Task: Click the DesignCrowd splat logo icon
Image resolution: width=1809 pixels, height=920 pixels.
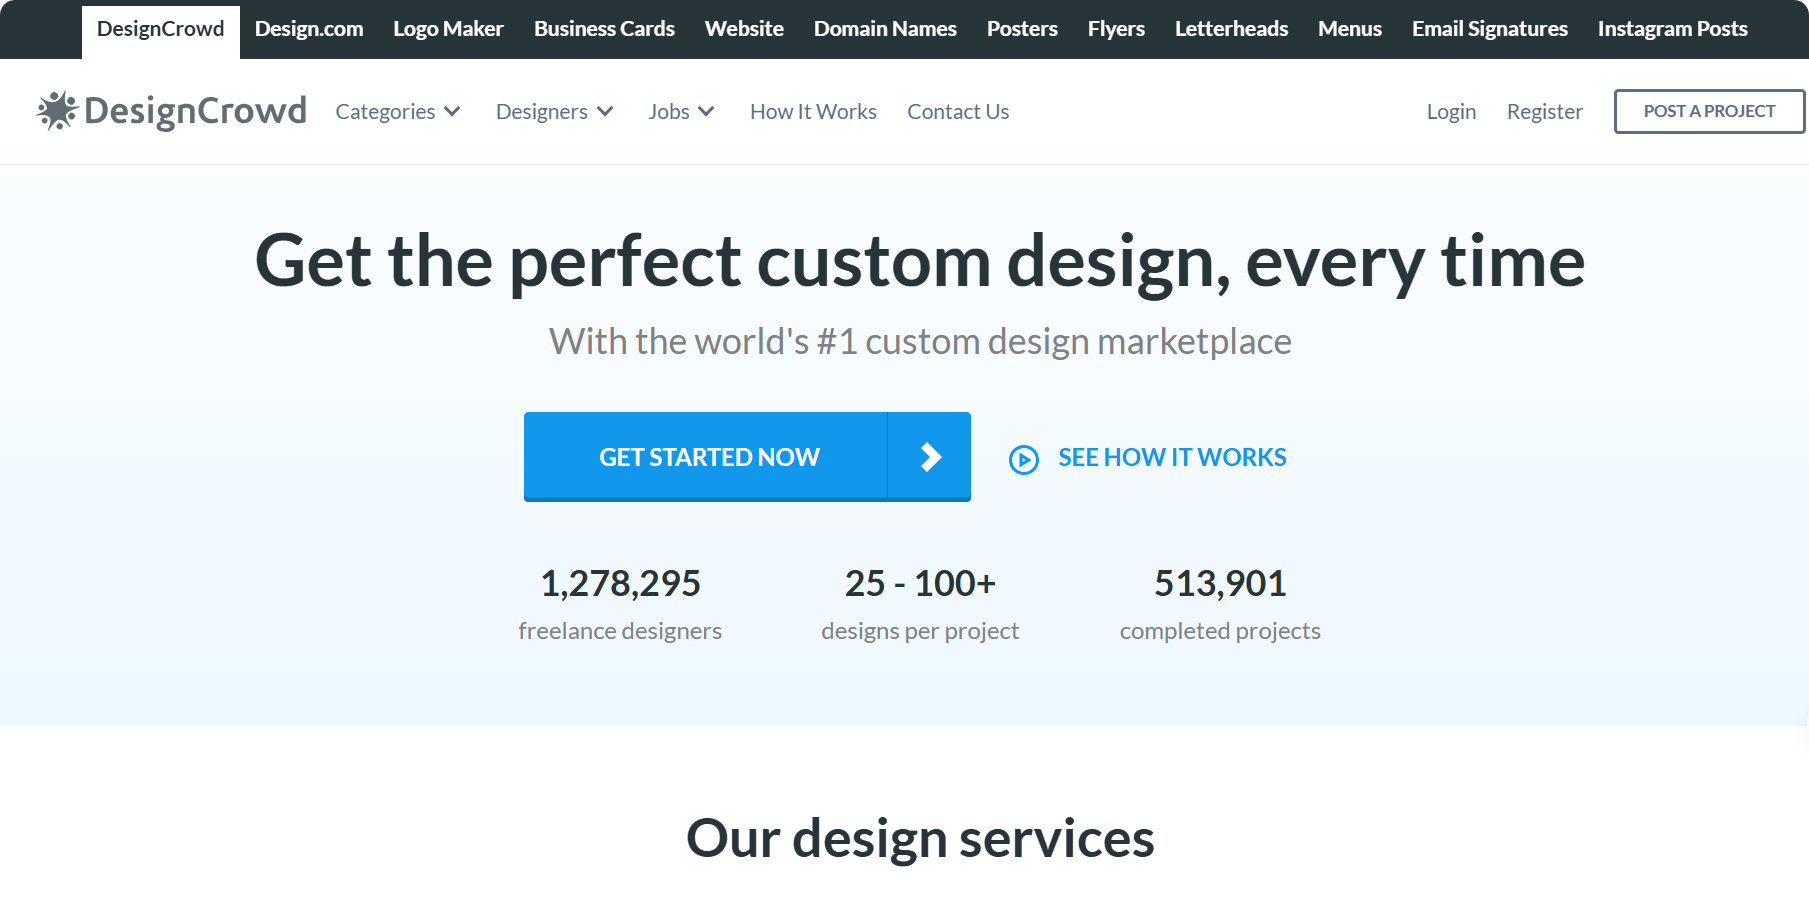Action: point(57,111)
